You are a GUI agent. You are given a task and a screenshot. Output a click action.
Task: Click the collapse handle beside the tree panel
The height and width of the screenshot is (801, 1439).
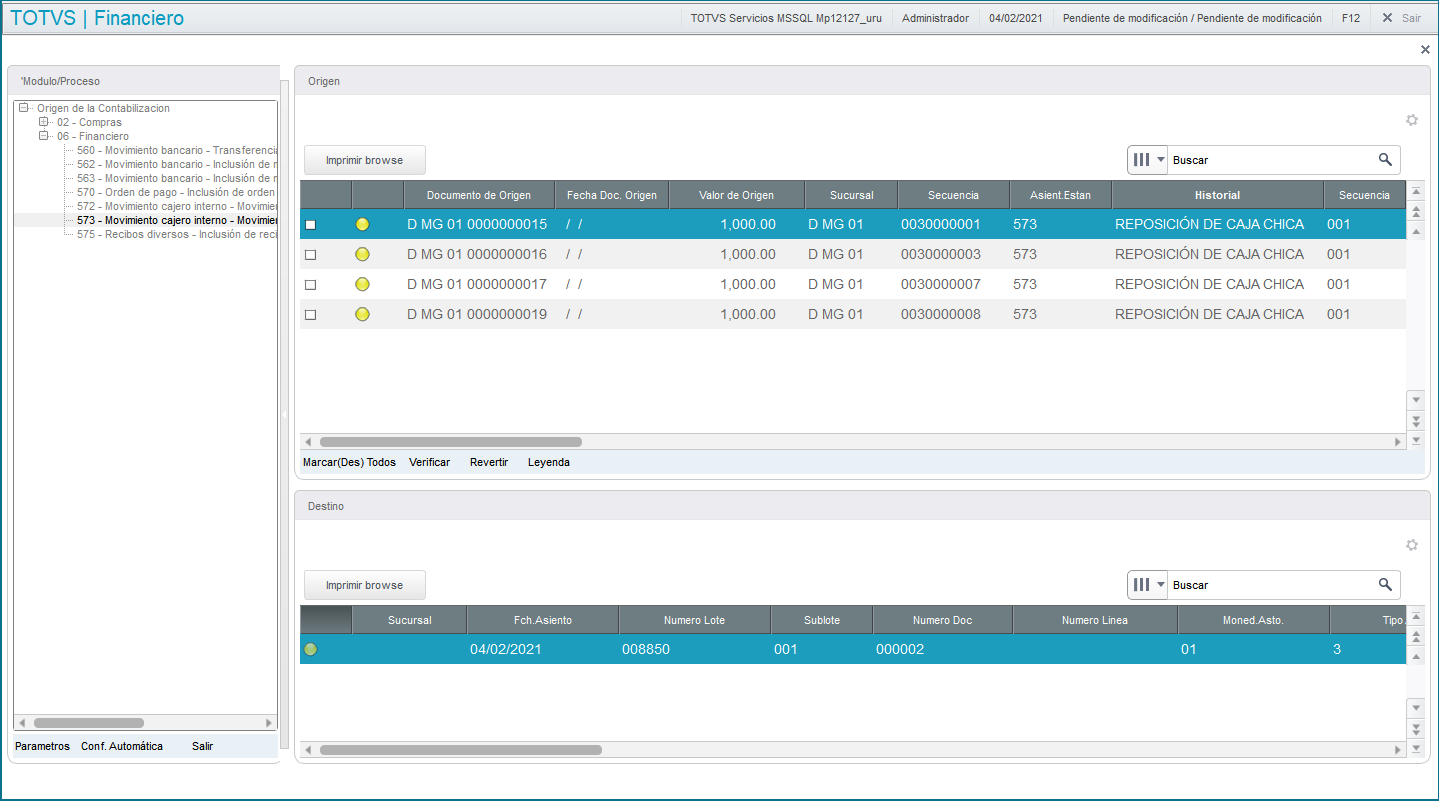(x=284, y=414)
